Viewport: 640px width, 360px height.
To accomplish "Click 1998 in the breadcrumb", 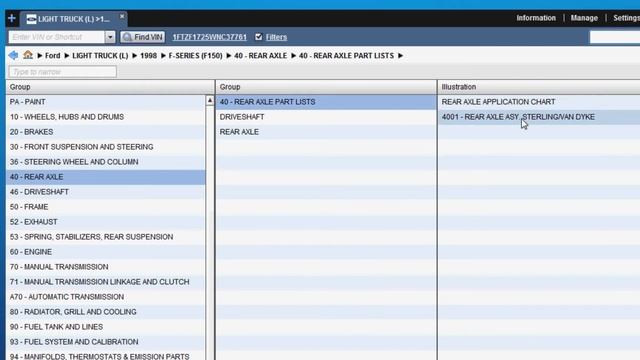I will click(148, 56).
